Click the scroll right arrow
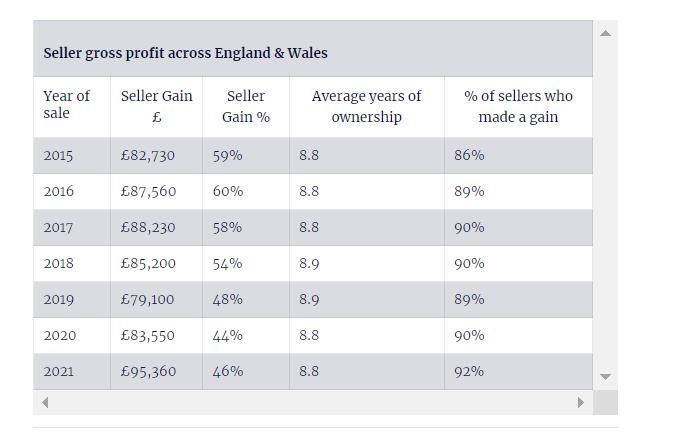This screenshot has height=439, width=682. 580,402
